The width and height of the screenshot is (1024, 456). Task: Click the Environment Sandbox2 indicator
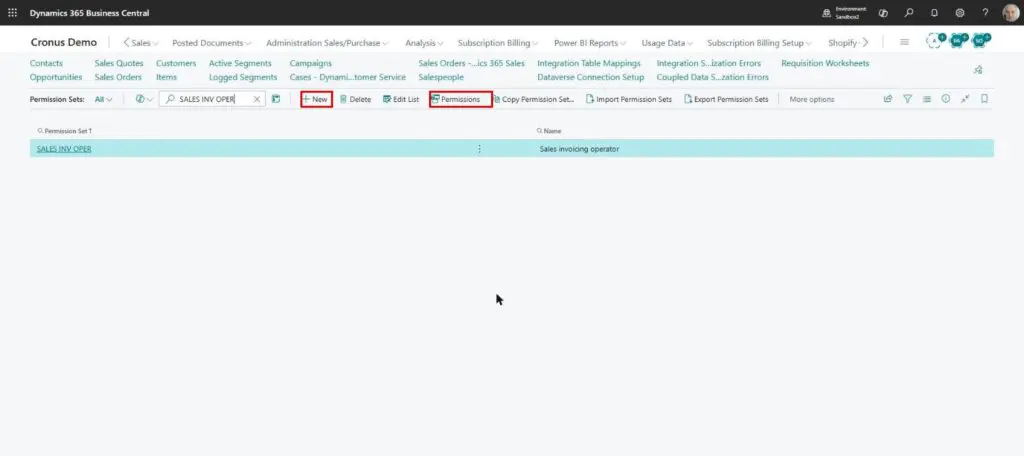coord(844,12)
